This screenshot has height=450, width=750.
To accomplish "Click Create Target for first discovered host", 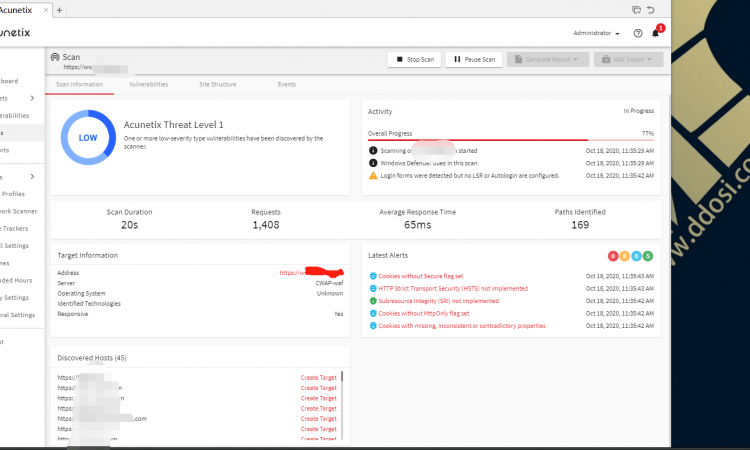I will point(319,378).
